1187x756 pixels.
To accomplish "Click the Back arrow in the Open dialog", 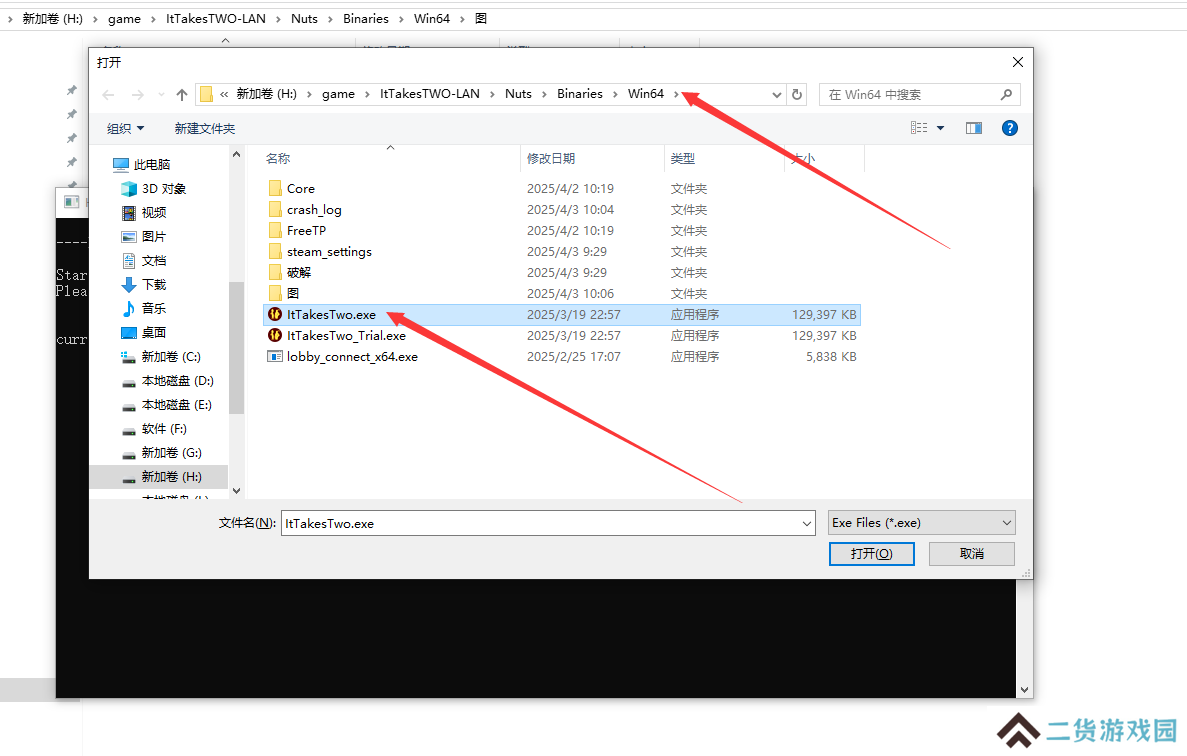I will [108, 95].
